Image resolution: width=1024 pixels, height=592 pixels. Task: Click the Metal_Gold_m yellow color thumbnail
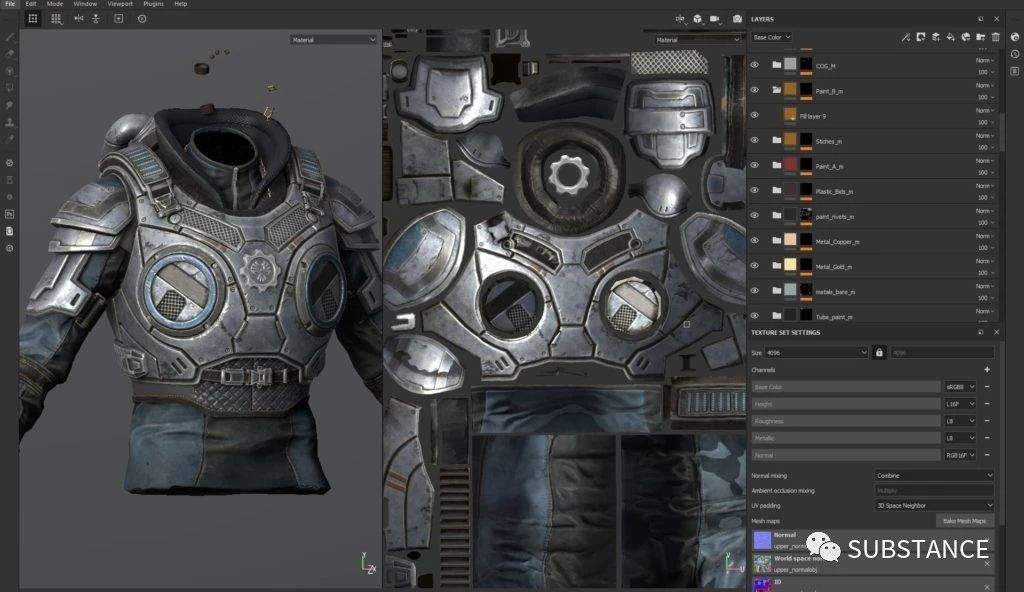[x=790, y=265]
